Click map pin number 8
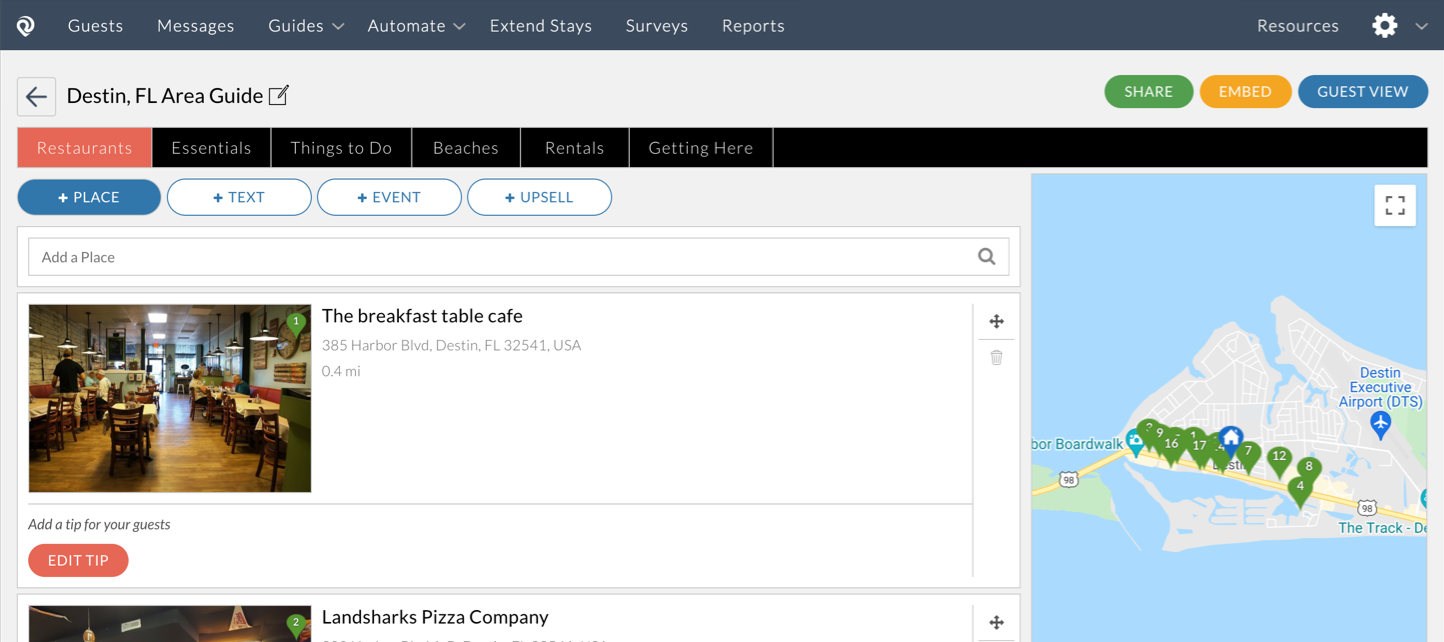Screen dimensions: 1444x642 point(1308,469)
